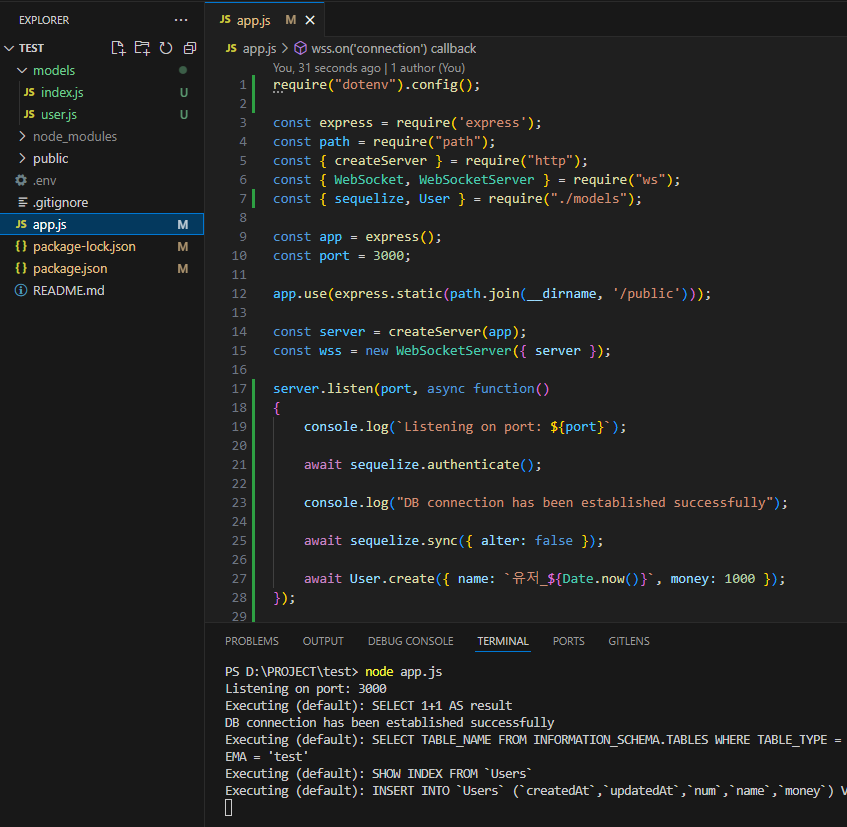Click the New Folder icon in Explorer
The height and width of the screenshot is (827, 847).
click(142, 48)
